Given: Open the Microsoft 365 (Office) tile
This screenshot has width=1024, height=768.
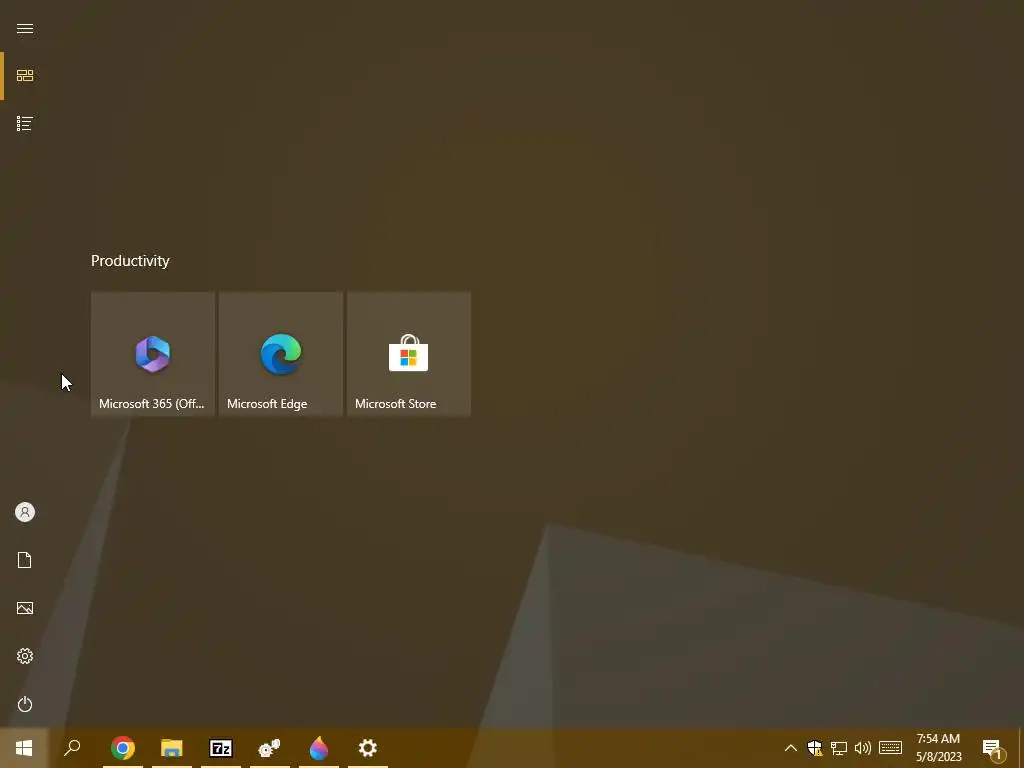Looking at the screenshot, I should (x=153, y=353).
